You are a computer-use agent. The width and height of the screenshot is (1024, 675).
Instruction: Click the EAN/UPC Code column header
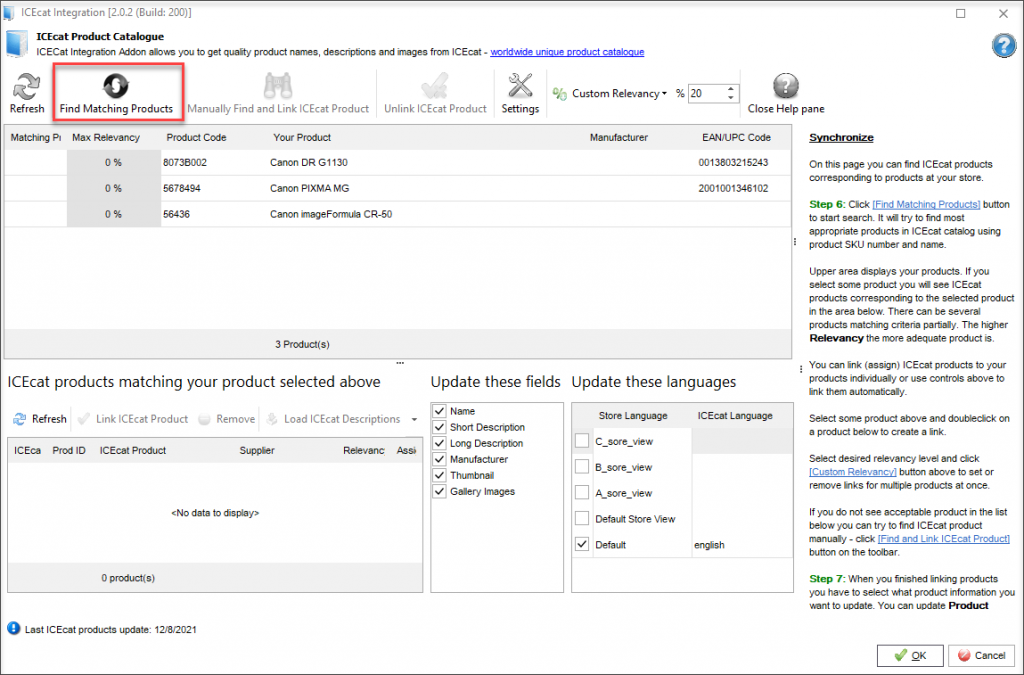736,137
